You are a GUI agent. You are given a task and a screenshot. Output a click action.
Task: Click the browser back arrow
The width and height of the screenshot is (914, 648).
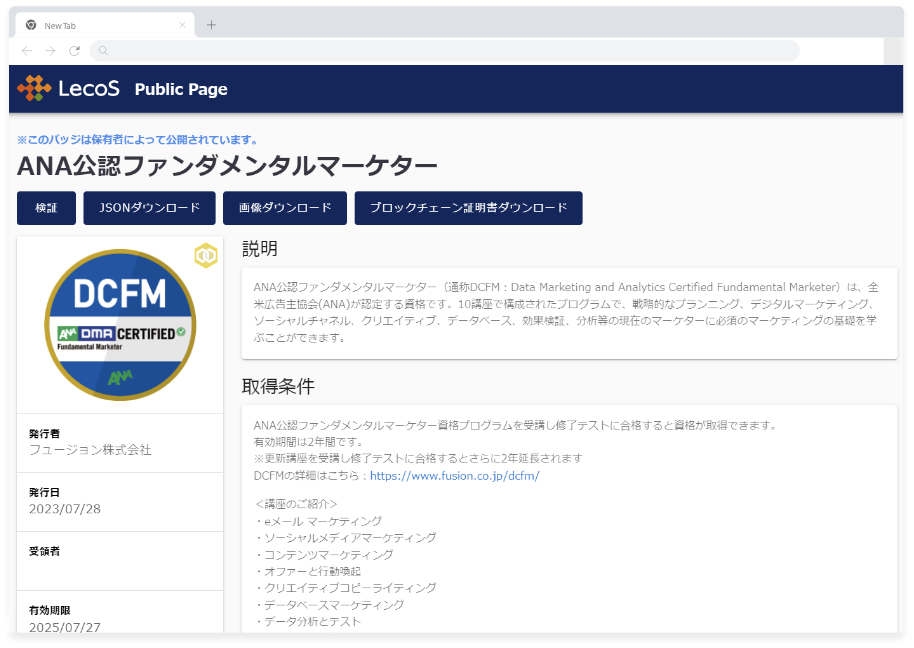[x=27, y=51]
